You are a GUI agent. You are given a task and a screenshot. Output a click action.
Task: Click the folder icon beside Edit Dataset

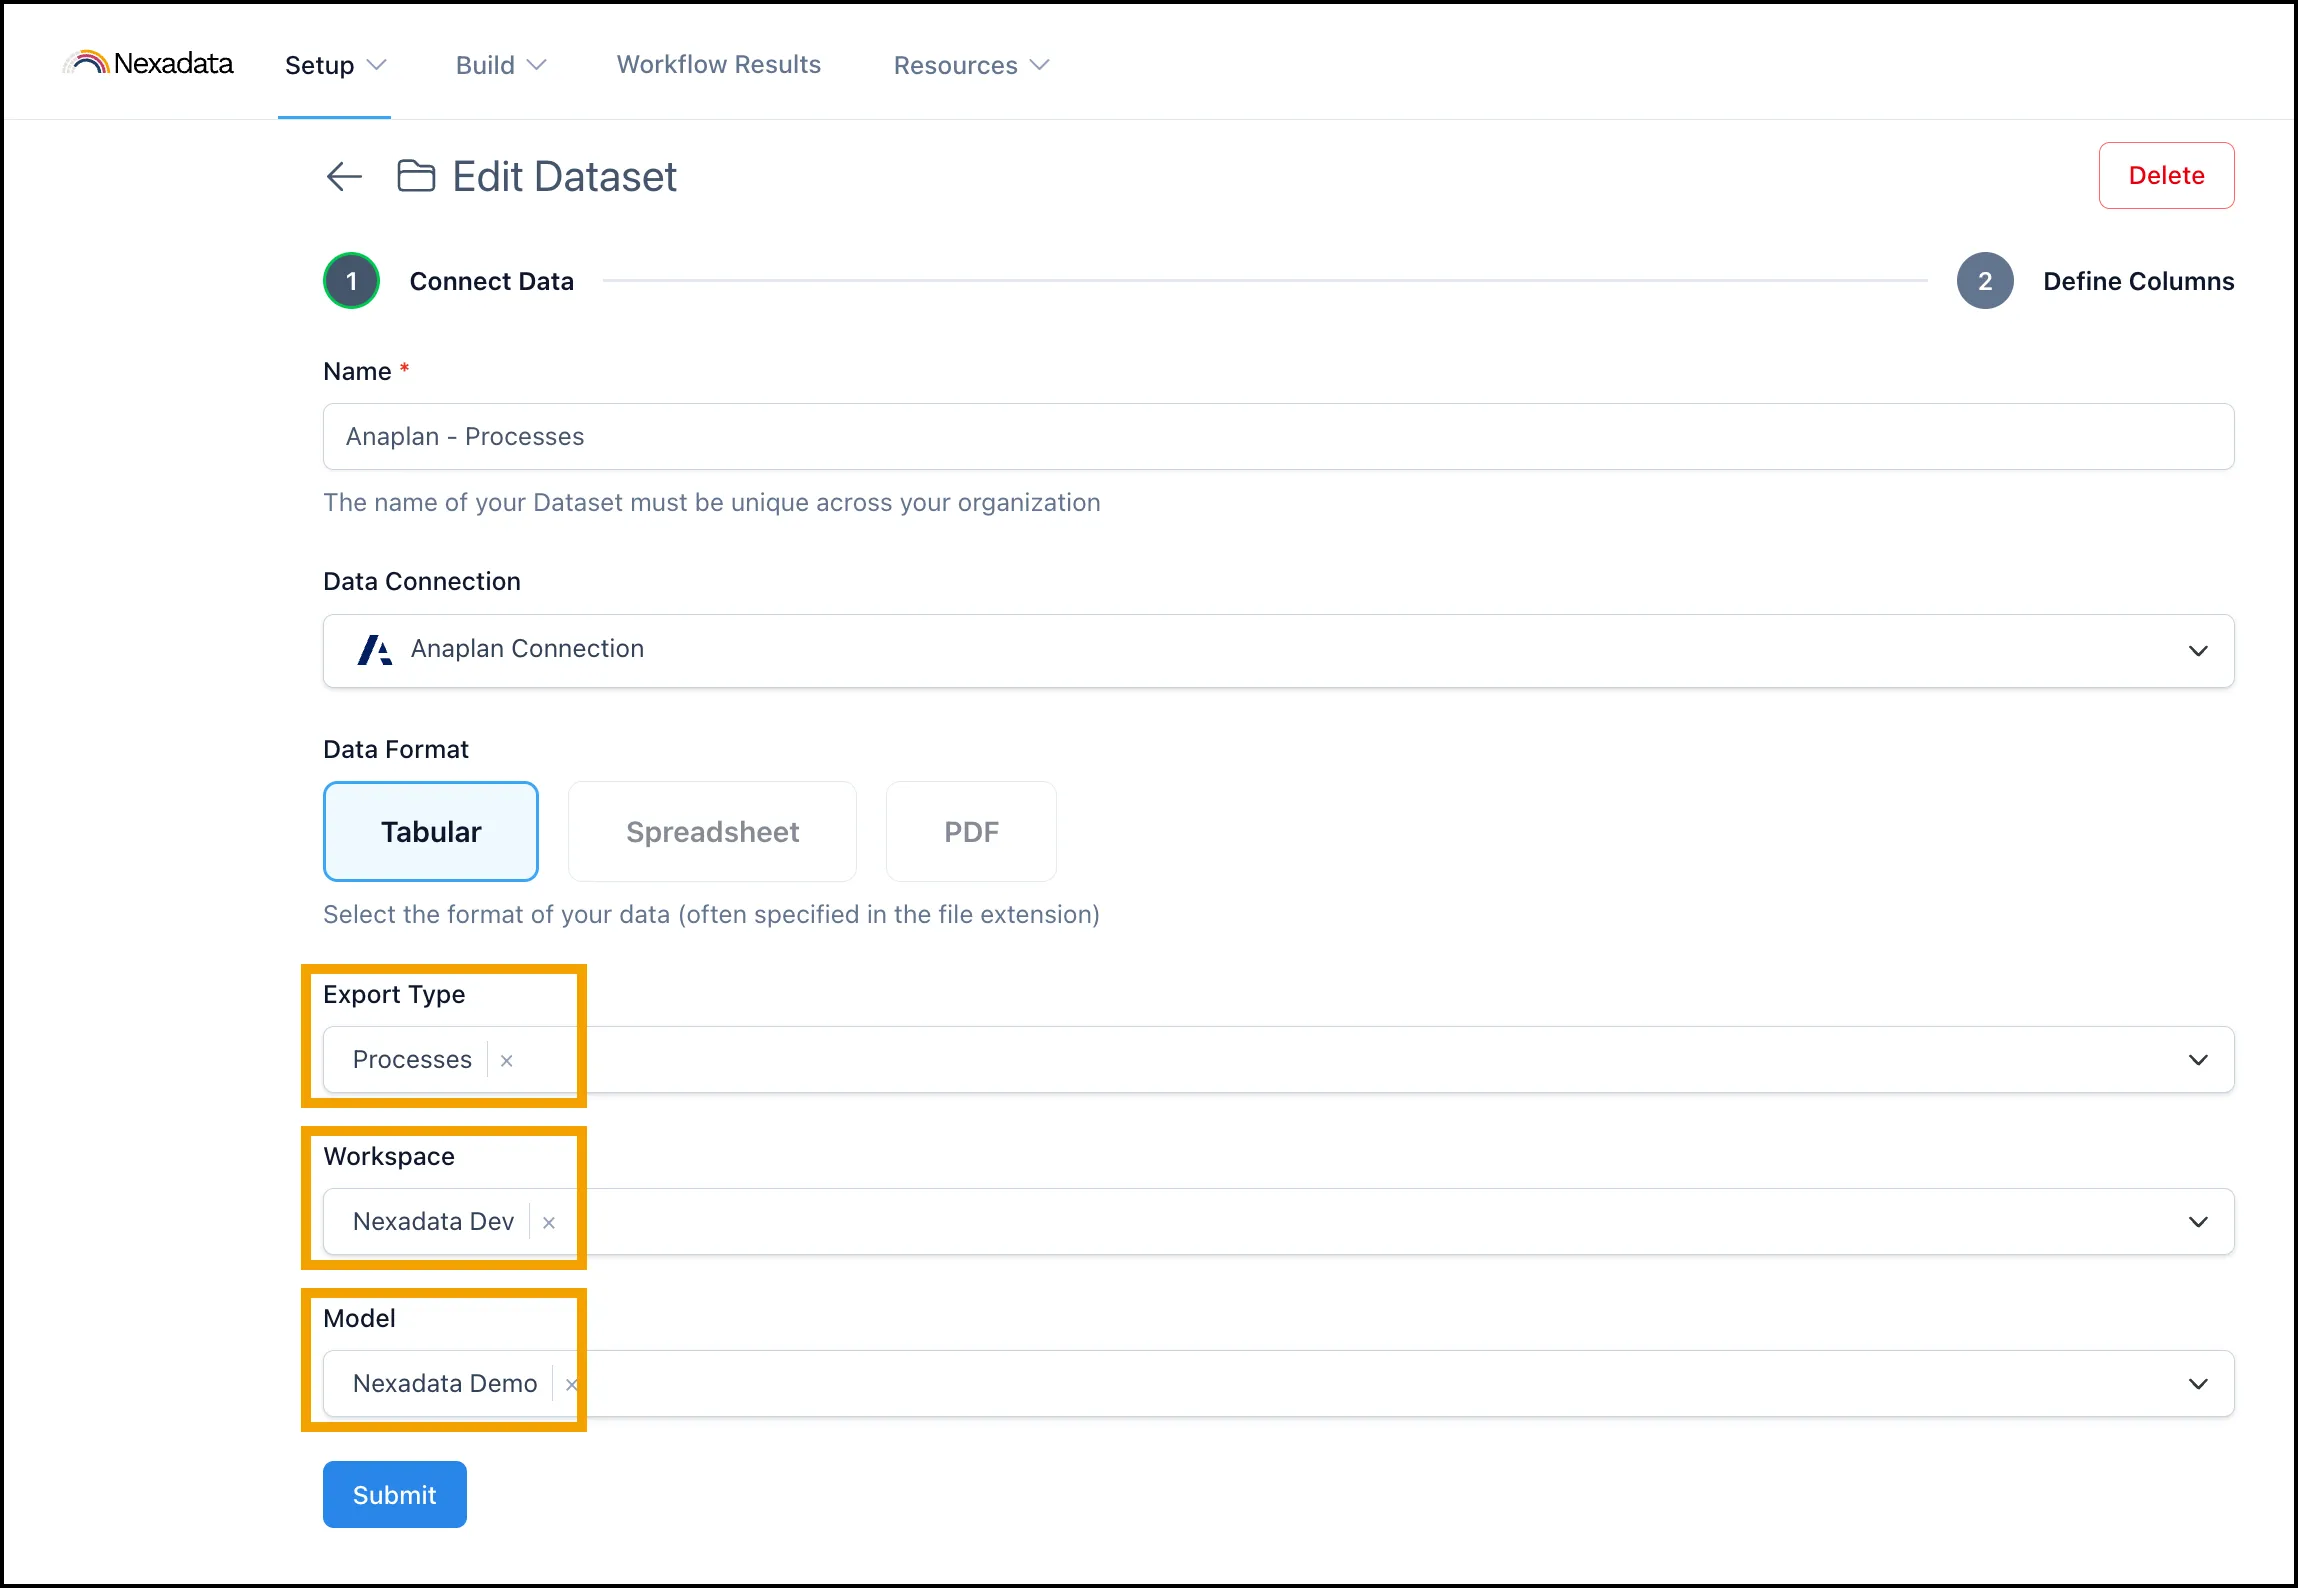pyautogui.click(x=416, y=176)
